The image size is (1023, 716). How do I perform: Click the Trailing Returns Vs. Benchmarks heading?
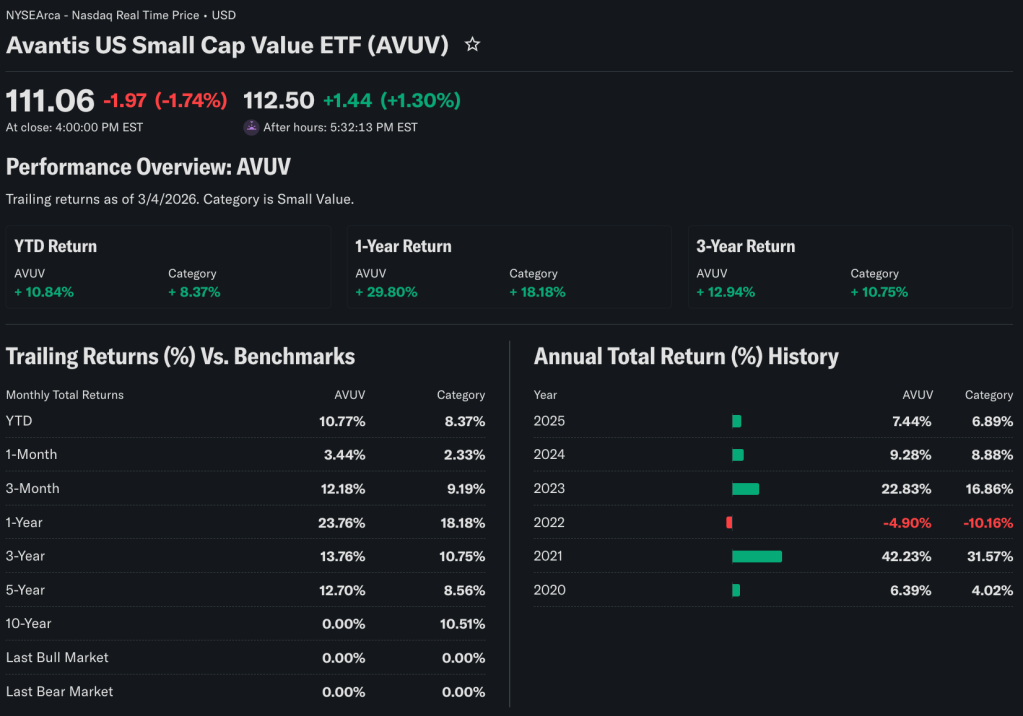pos(181,356)
